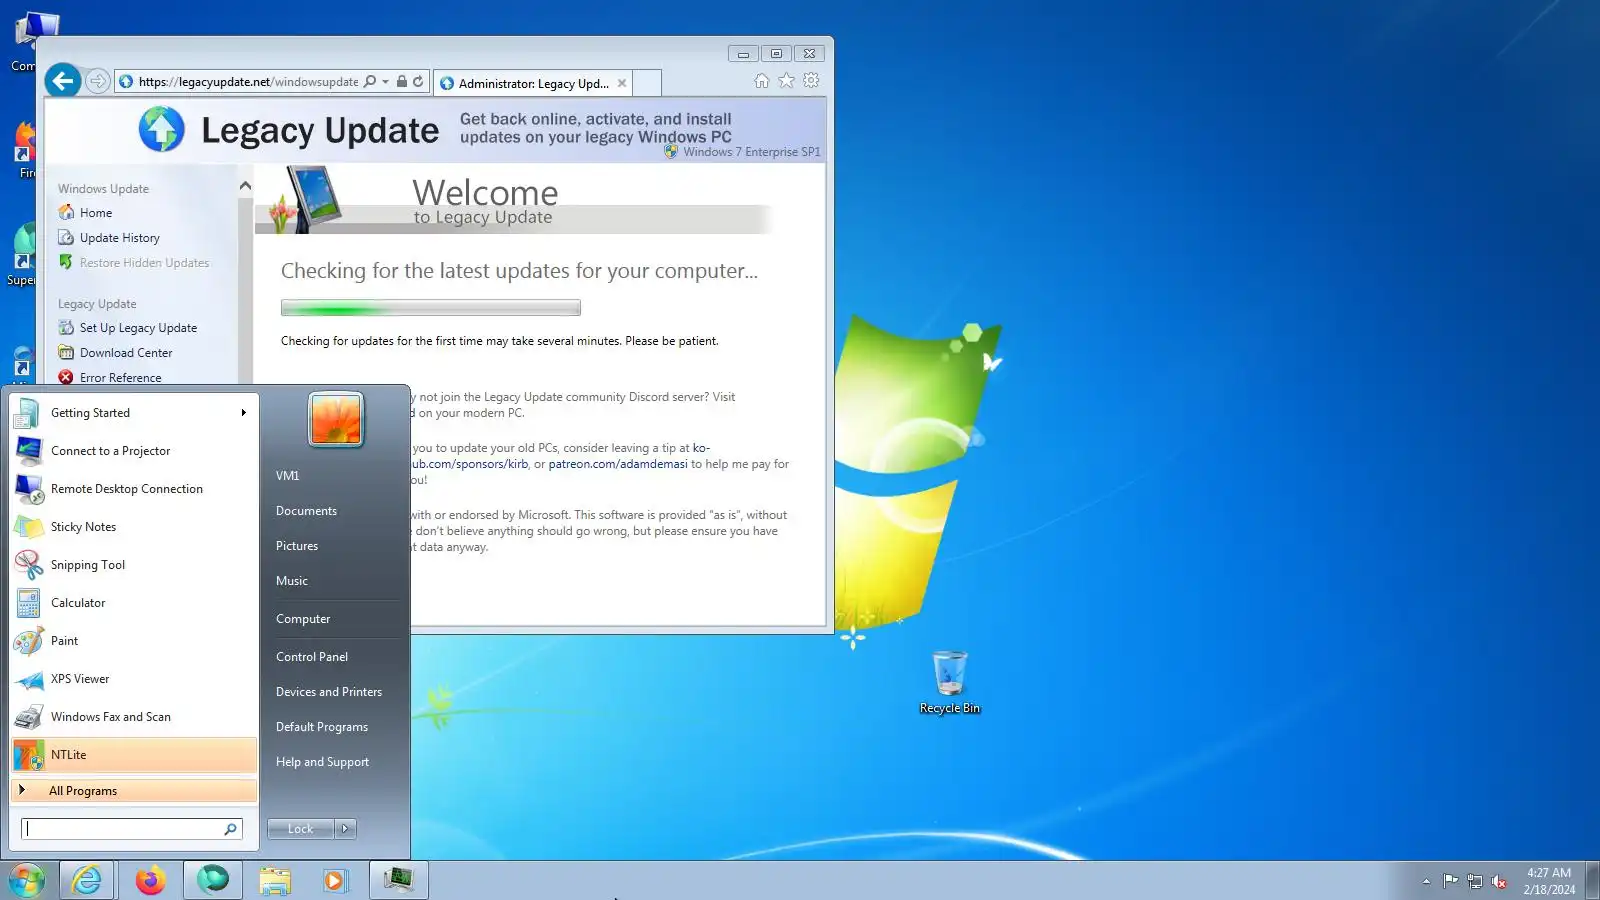The image size is (1600, 900).
Task: Click the Windows Fax and Scan icon
Action: [x=29, y=717]
